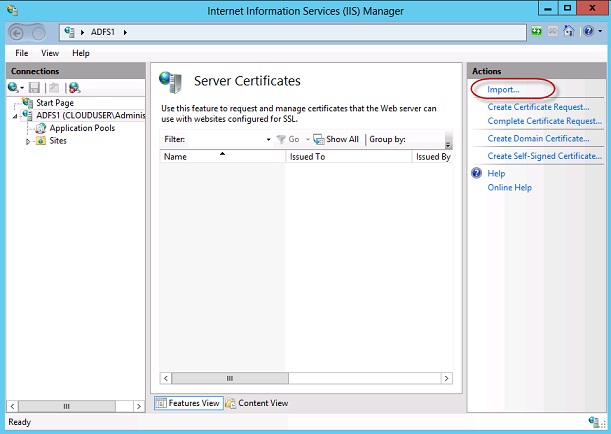Switch to Features View tab

(189, 403)
